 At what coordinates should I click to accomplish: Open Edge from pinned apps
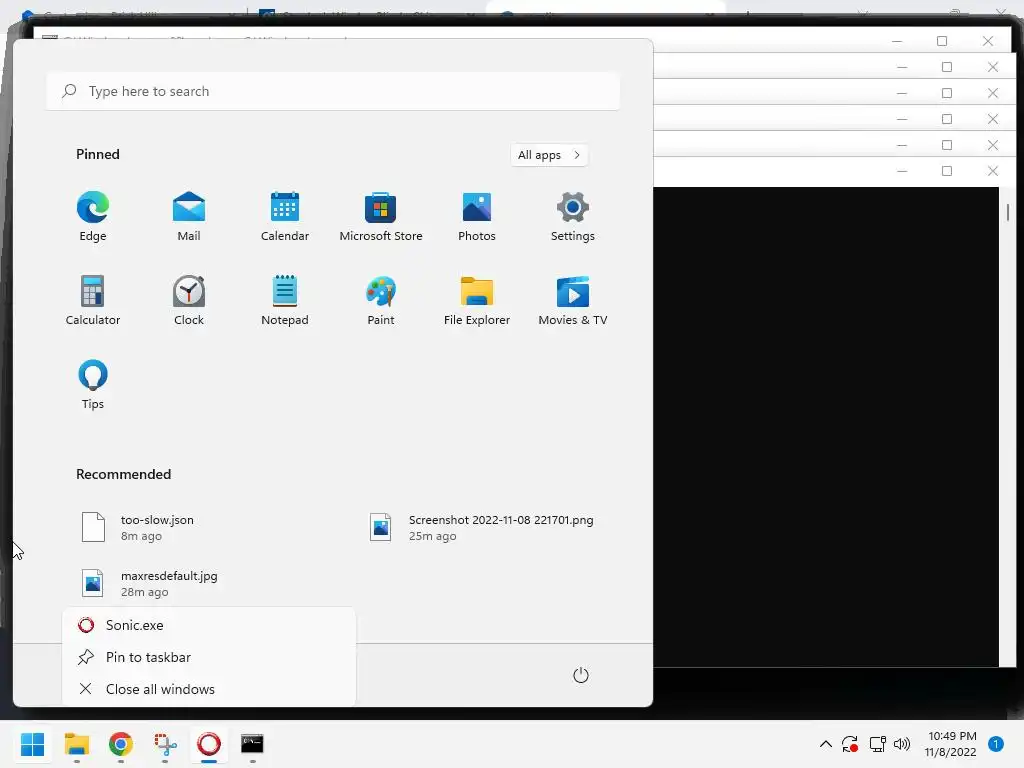coord(93,217)
